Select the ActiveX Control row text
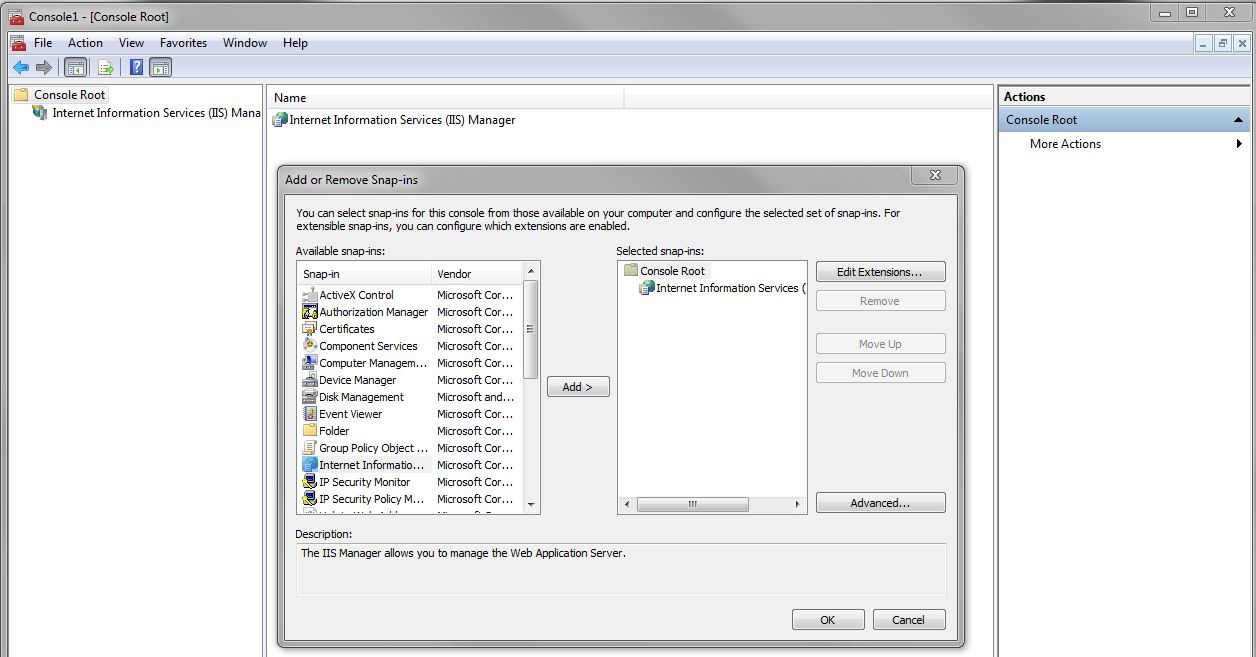 coord(356,295)
